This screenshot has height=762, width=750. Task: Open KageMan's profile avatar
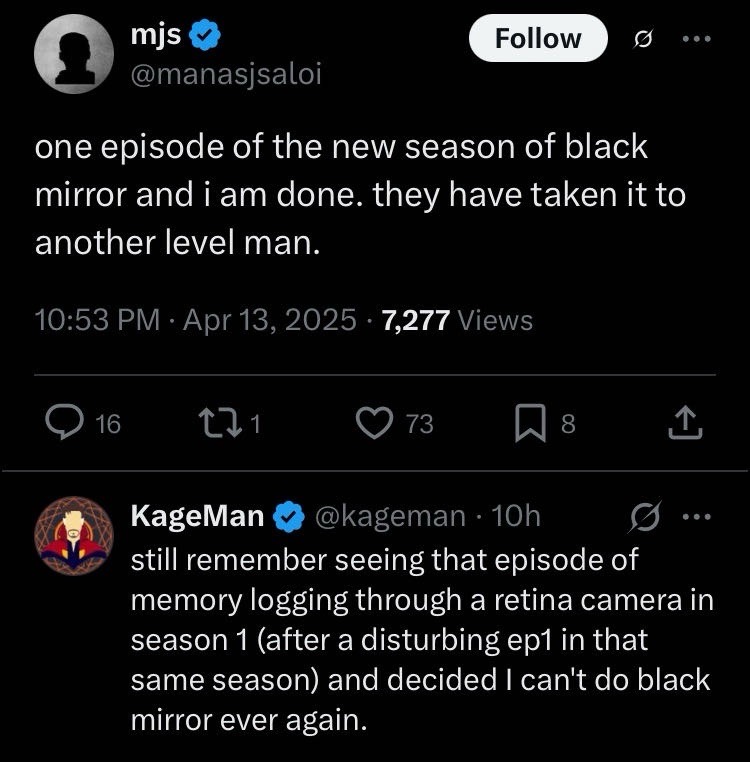(74, 536)
